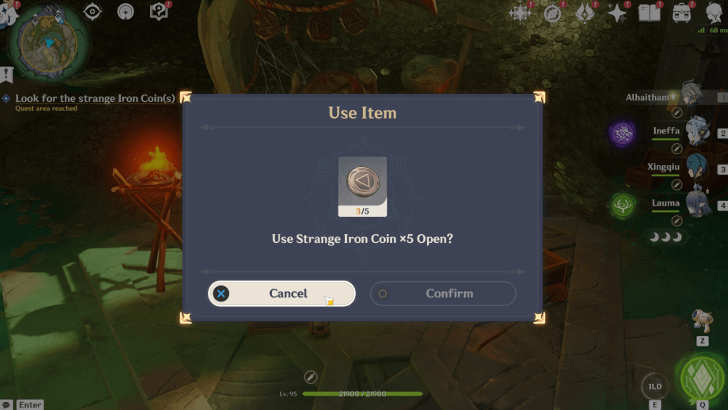Open the backpack Inventory icon
Screen dimensions: 728x410
tap(682, 13)
